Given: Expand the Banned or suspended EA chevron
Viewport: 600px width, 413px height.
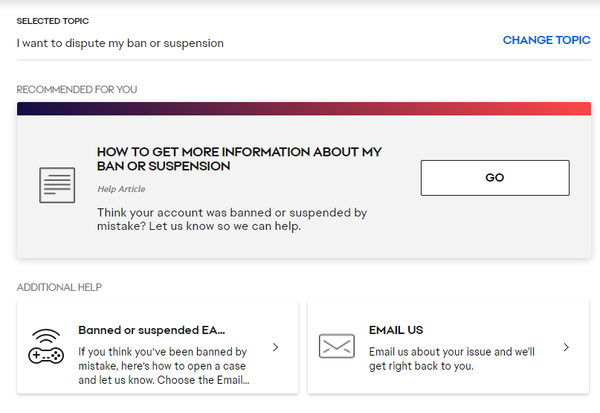Looking at the screenshot, I should click(x=276, y=348).
